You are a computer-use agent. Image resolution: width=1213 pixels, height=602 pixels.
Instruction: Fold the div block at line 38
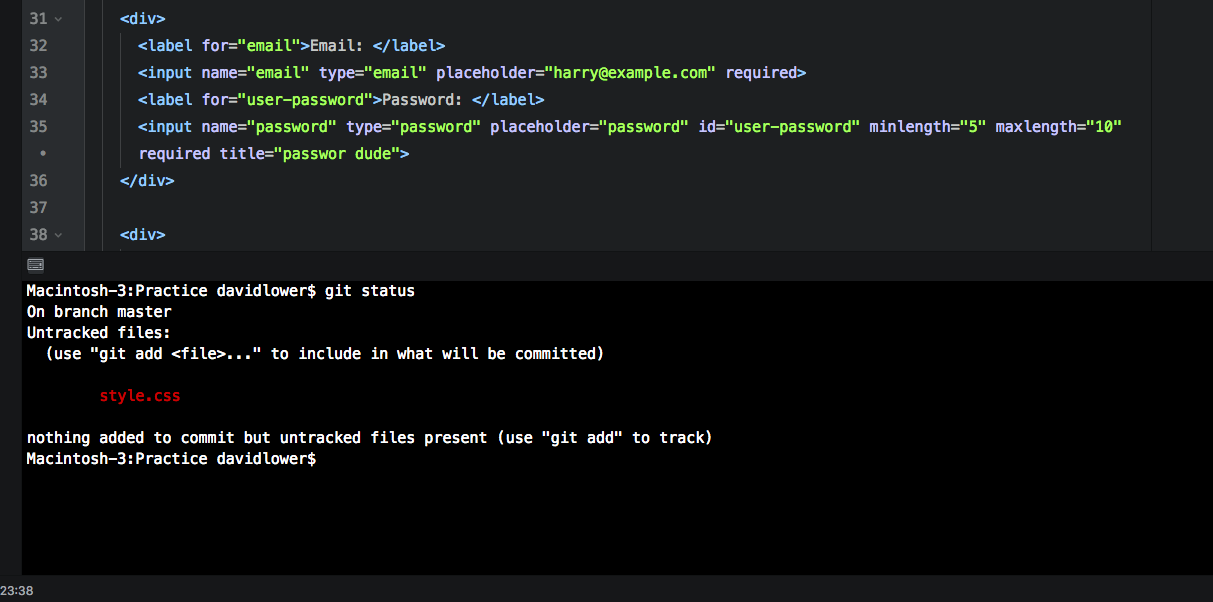click(58, 235)
